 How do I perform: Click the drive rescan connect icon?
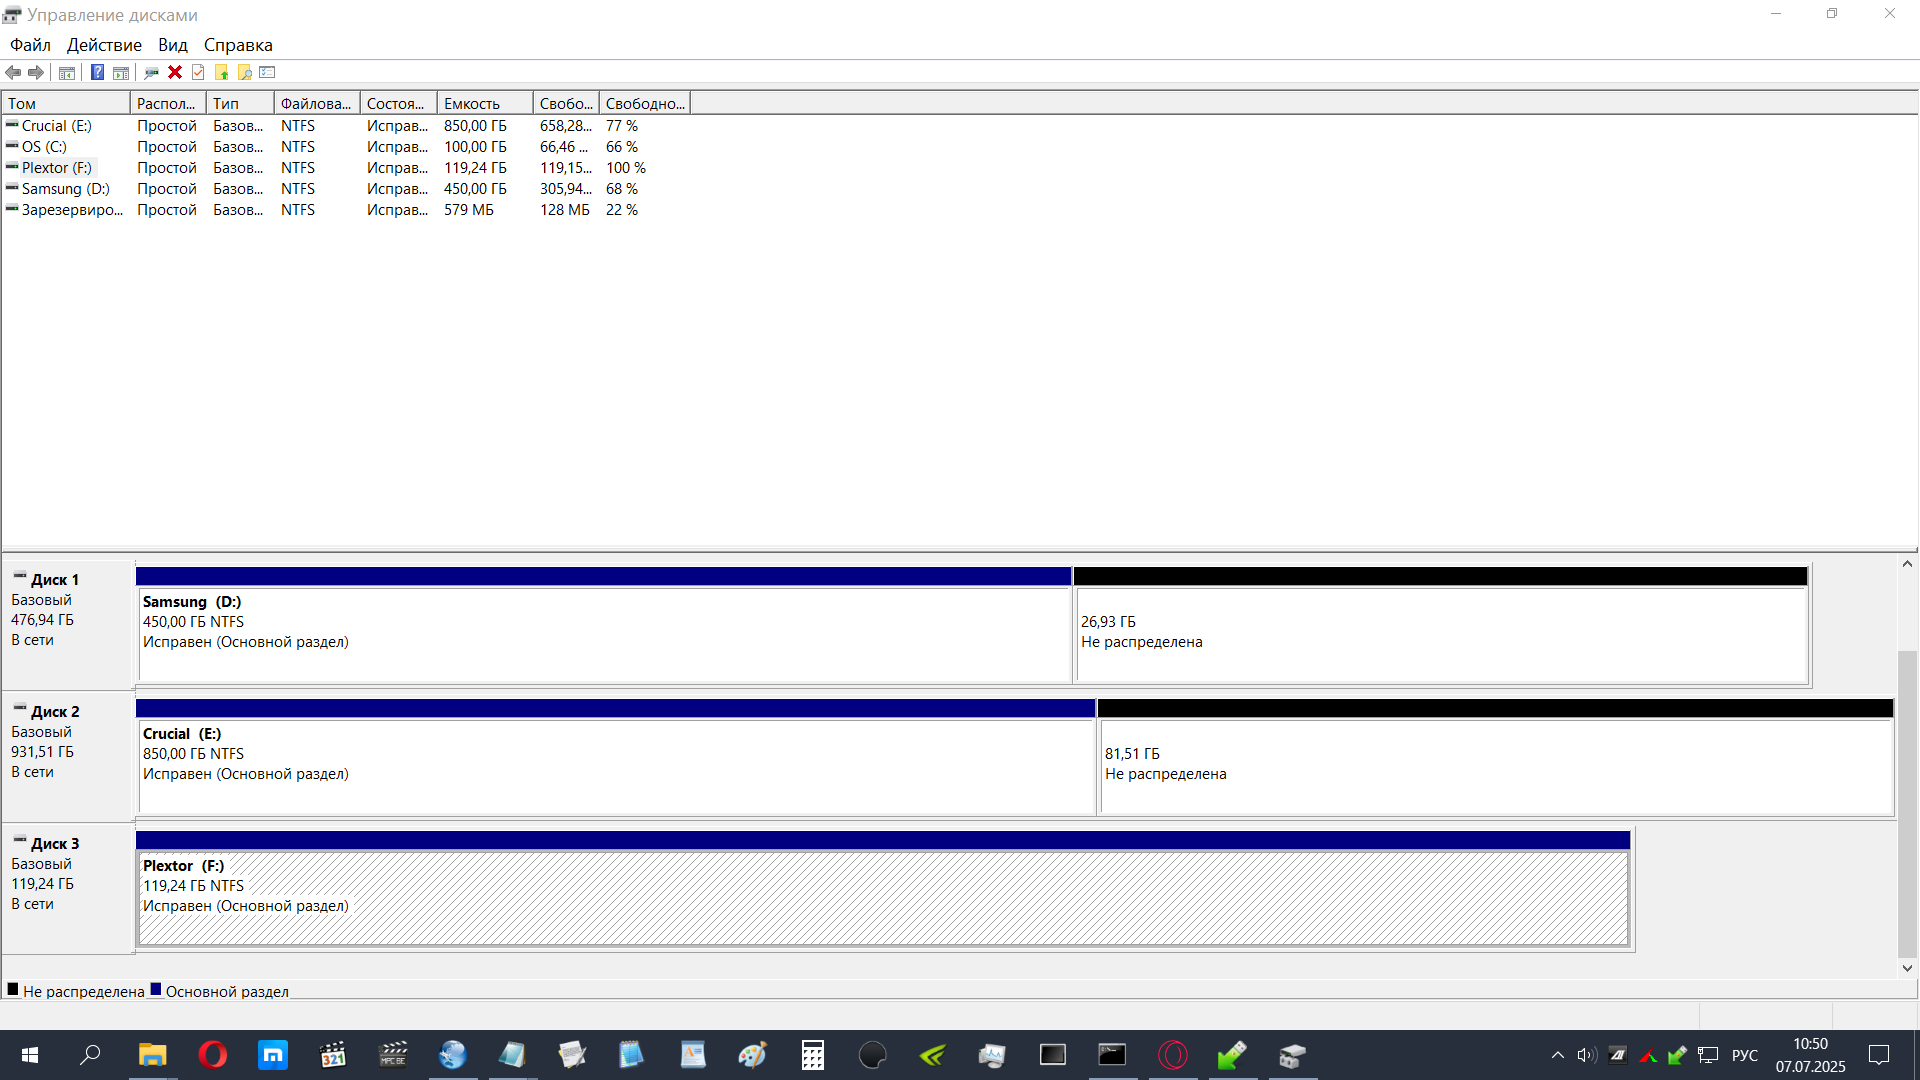(x=151, y=72)
